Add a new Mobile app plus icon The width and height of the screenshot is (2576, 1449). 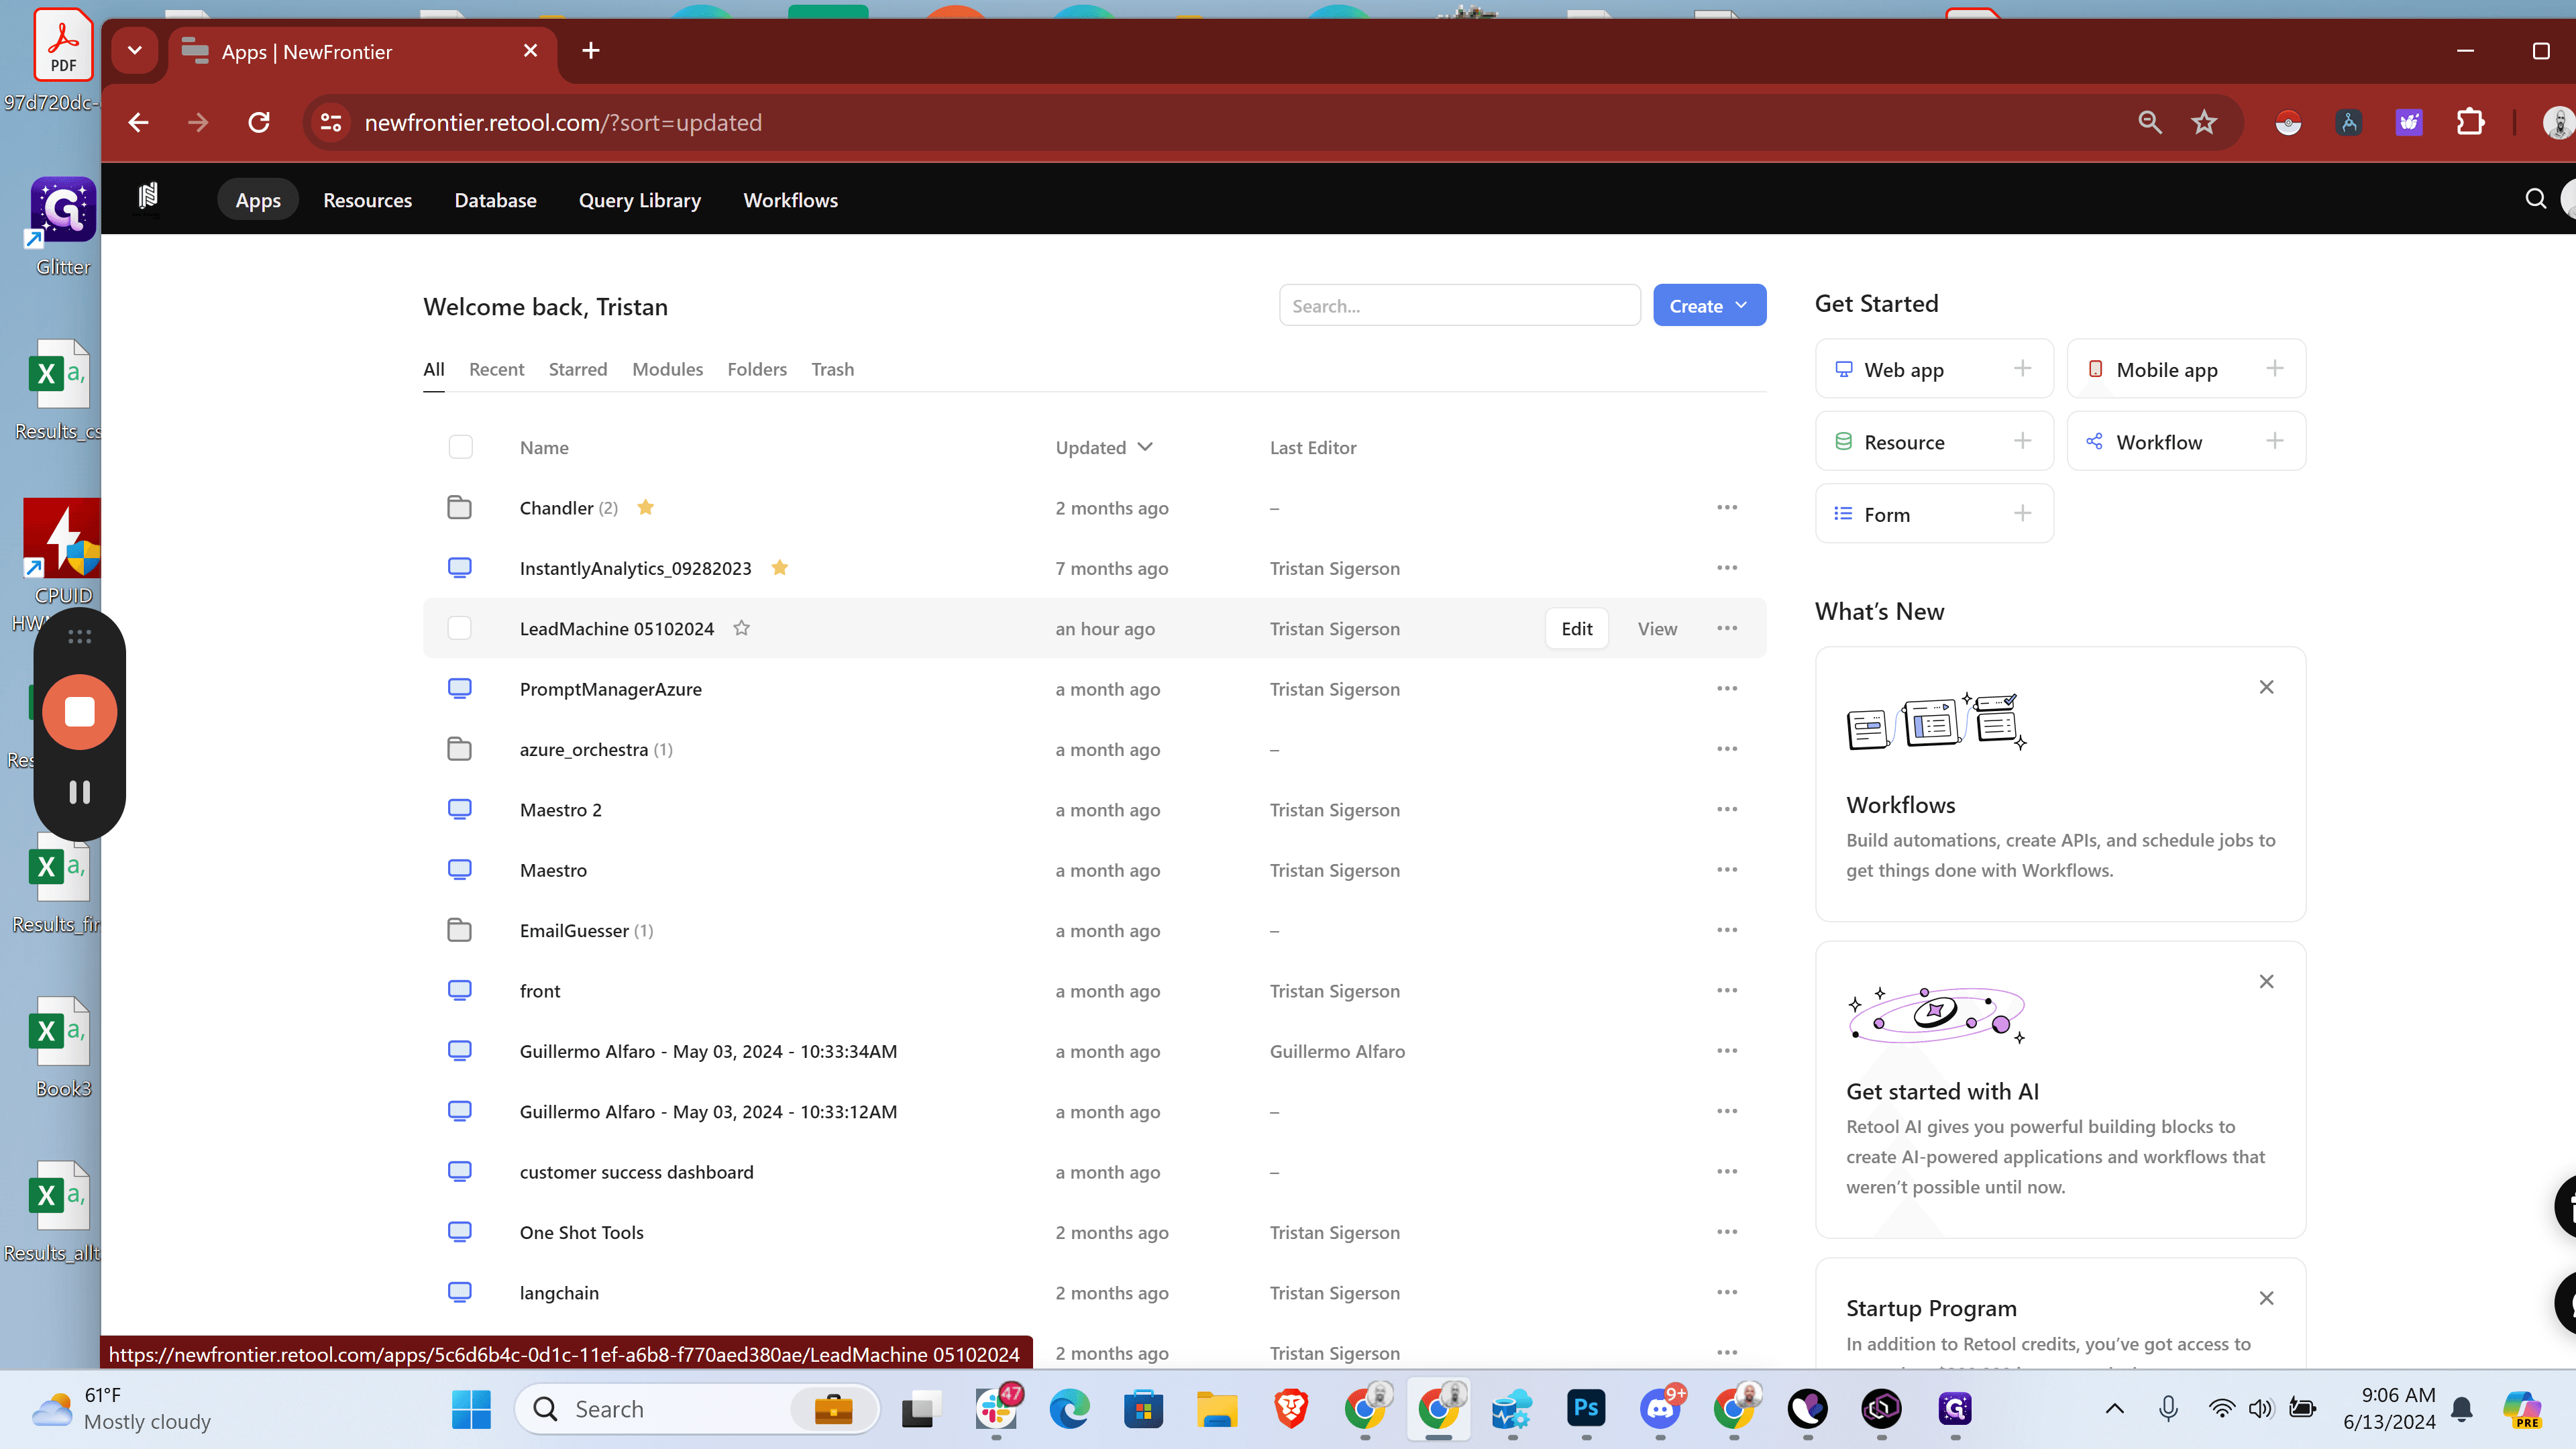coord(2274,368)
